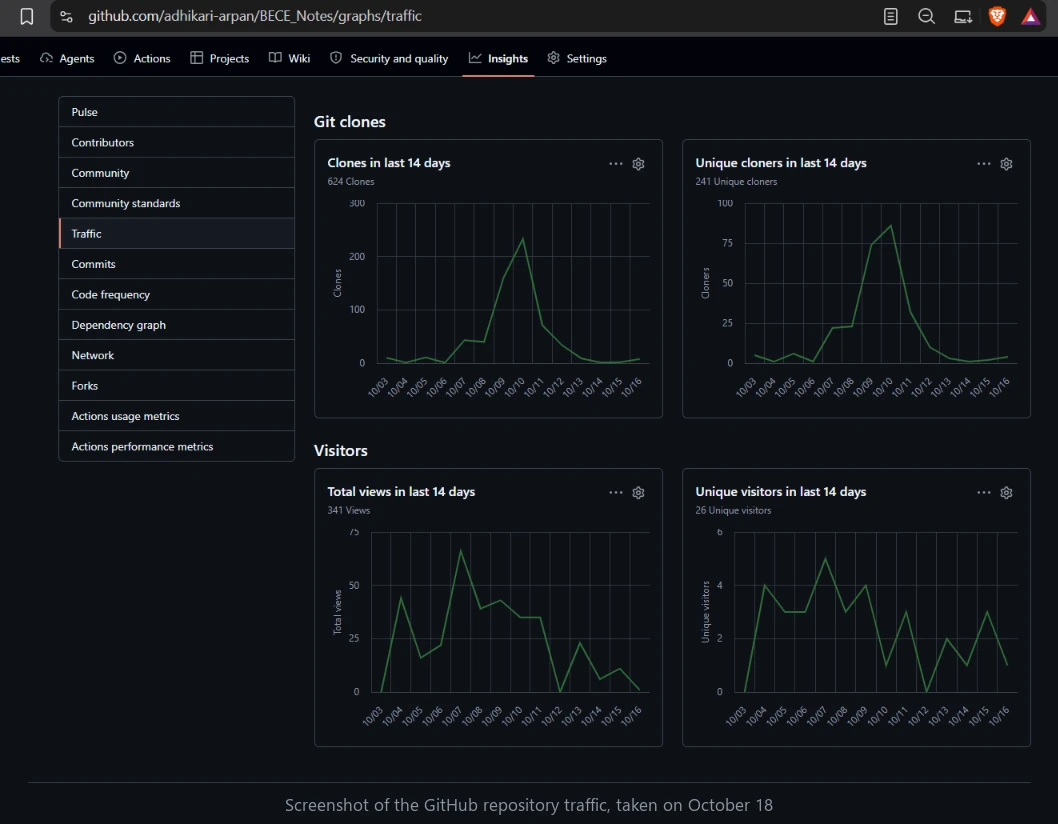Image resolution: width=1058 pixels, height=824 pixels.
Task: Open Network in the sidebar
Action: (x=177, y=355)
